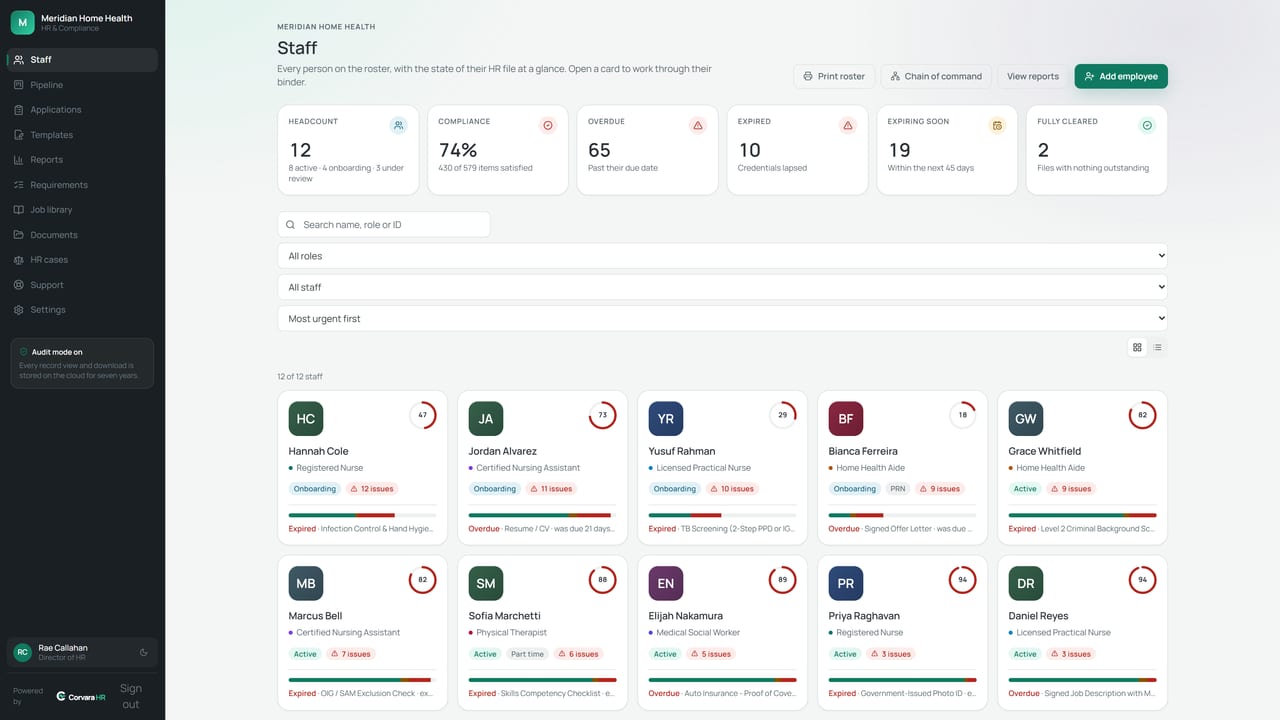Open Chain of command
1280x720 pixels.
coord(936,76)
